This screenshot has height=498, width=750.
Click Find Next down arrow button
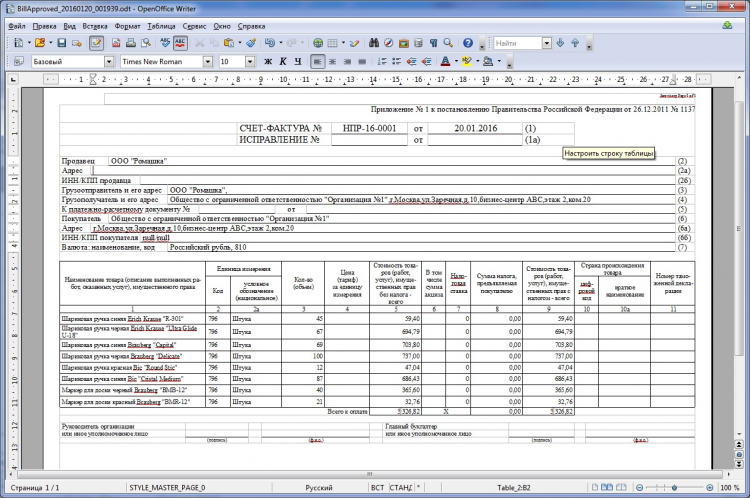point(562,44)
